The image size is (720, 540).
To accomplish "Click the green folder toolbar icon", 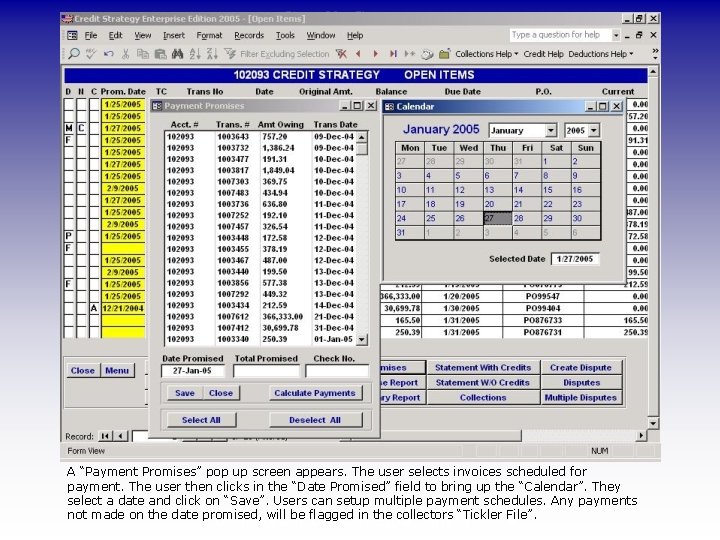I will (444, 54).
